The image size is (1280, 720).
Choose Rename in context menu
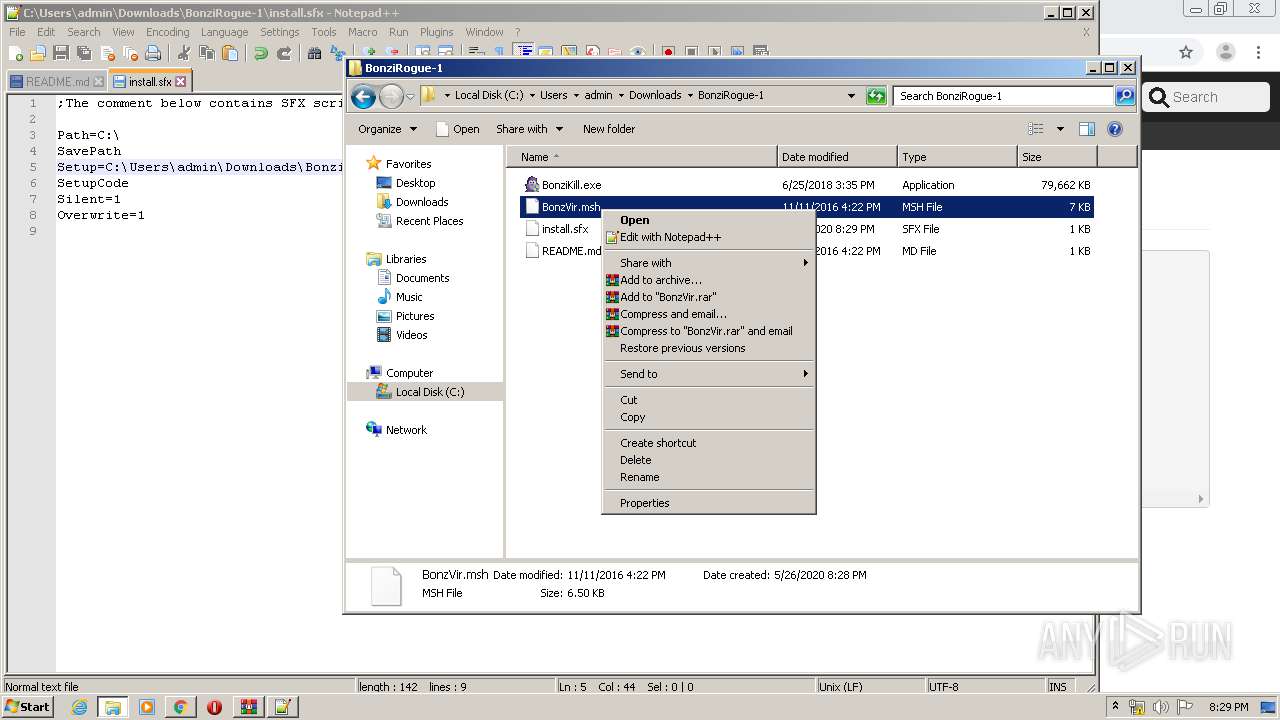pos(709,477)
